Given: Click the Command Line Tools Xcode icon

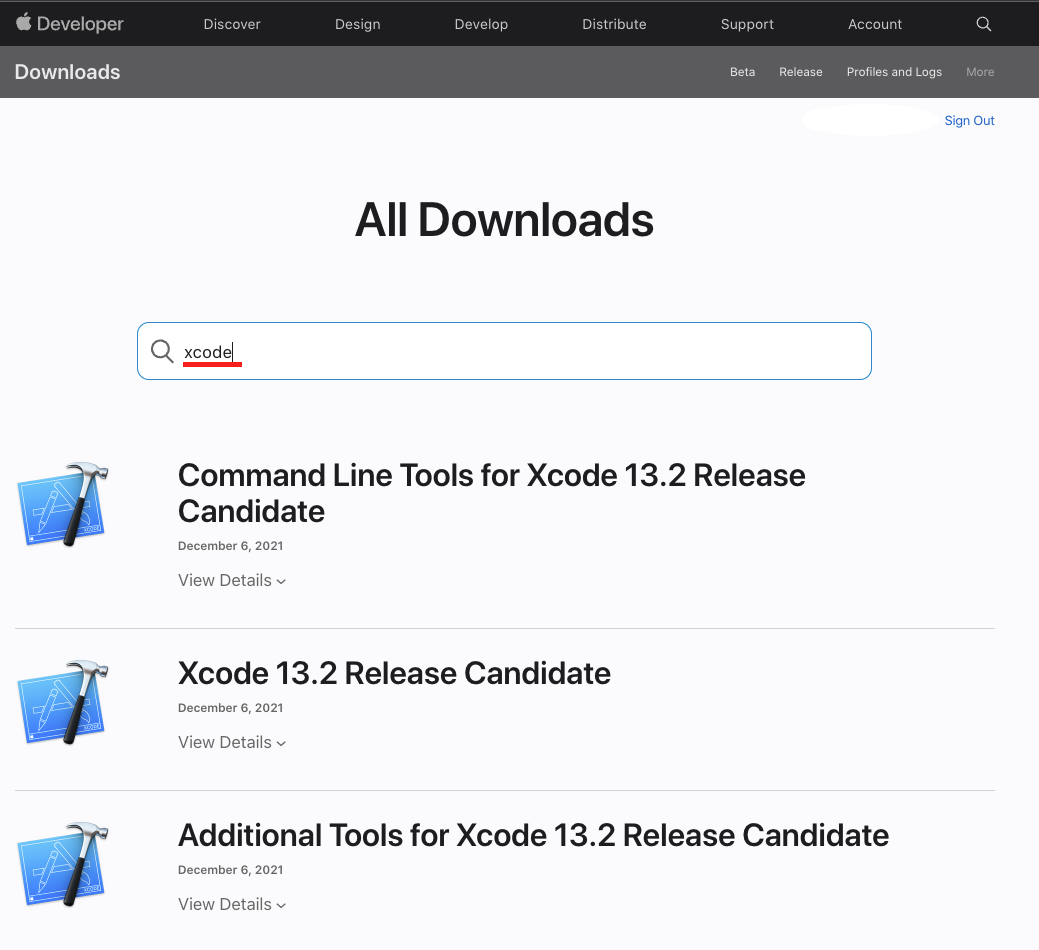Looking at the screenshot, I should (x=63, y=504).
